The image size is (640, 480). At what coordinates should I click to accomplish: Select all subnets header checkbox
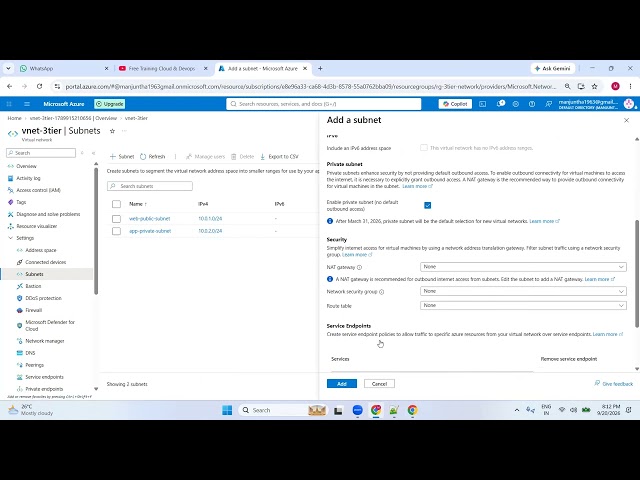(116, 204)
